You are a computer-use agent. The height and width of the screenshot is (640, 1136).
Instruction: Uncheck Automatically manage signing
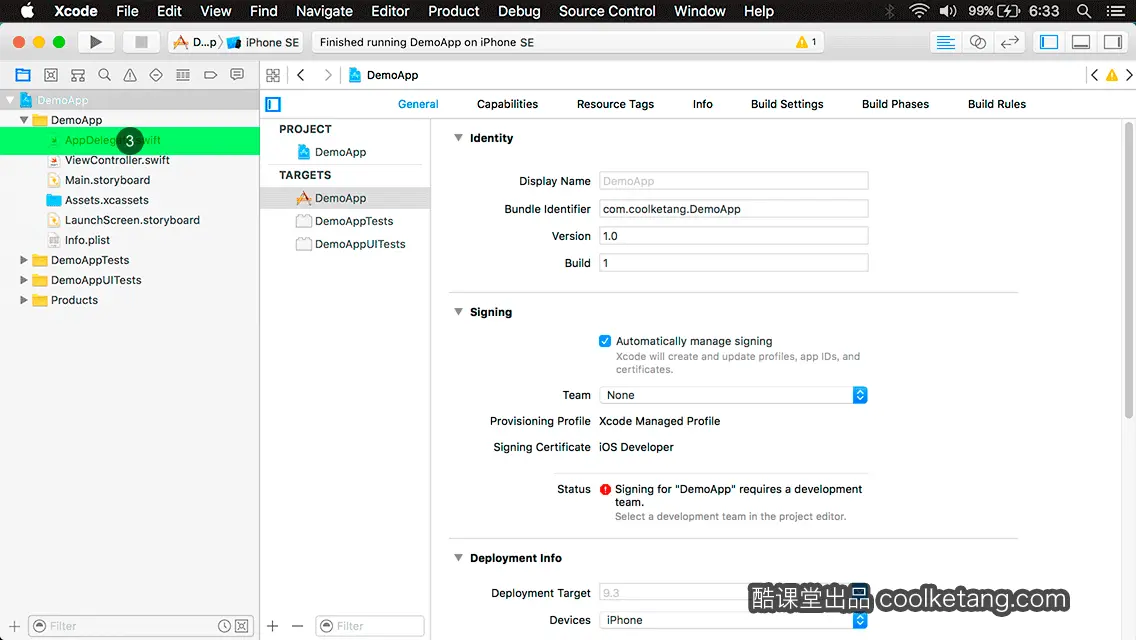(x=605, y=341)
